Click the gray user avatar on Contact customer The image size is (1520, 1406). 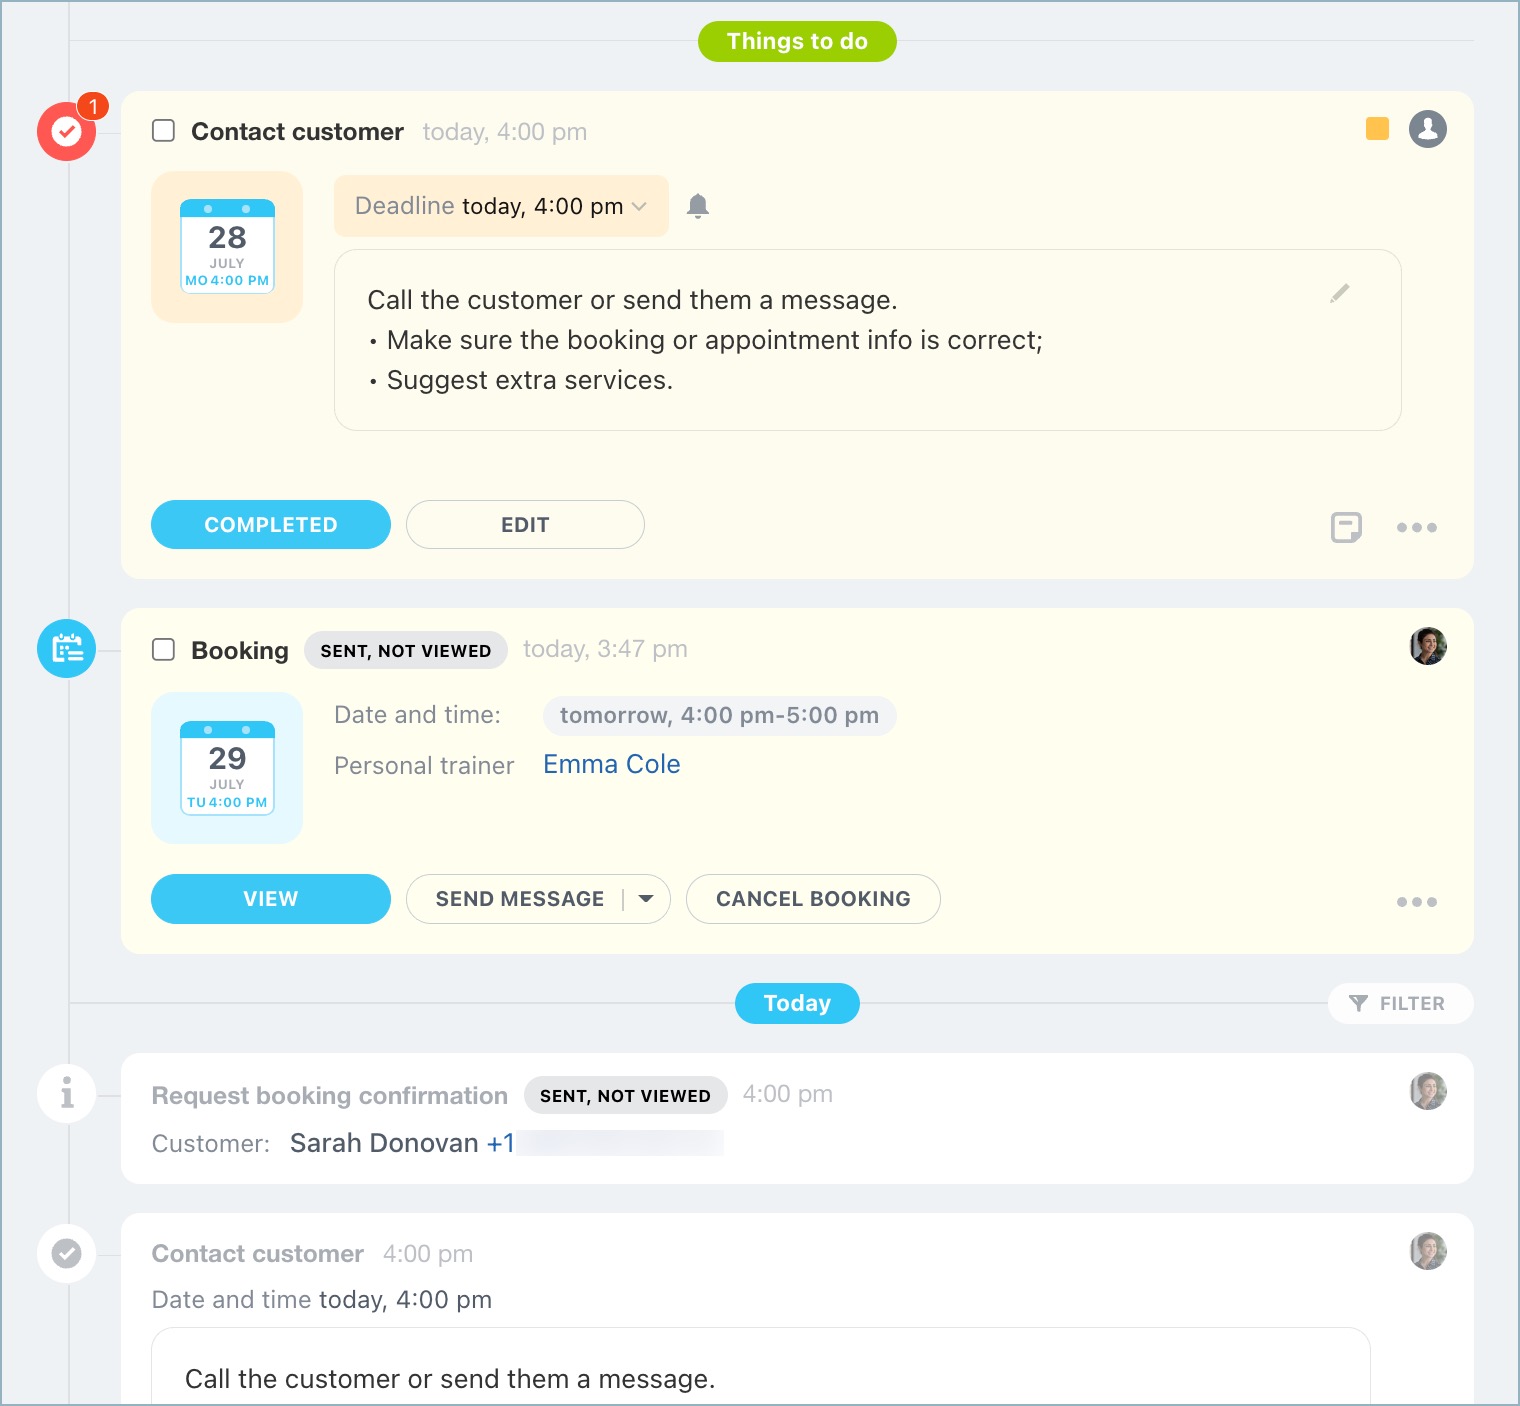coord(1427,129)
